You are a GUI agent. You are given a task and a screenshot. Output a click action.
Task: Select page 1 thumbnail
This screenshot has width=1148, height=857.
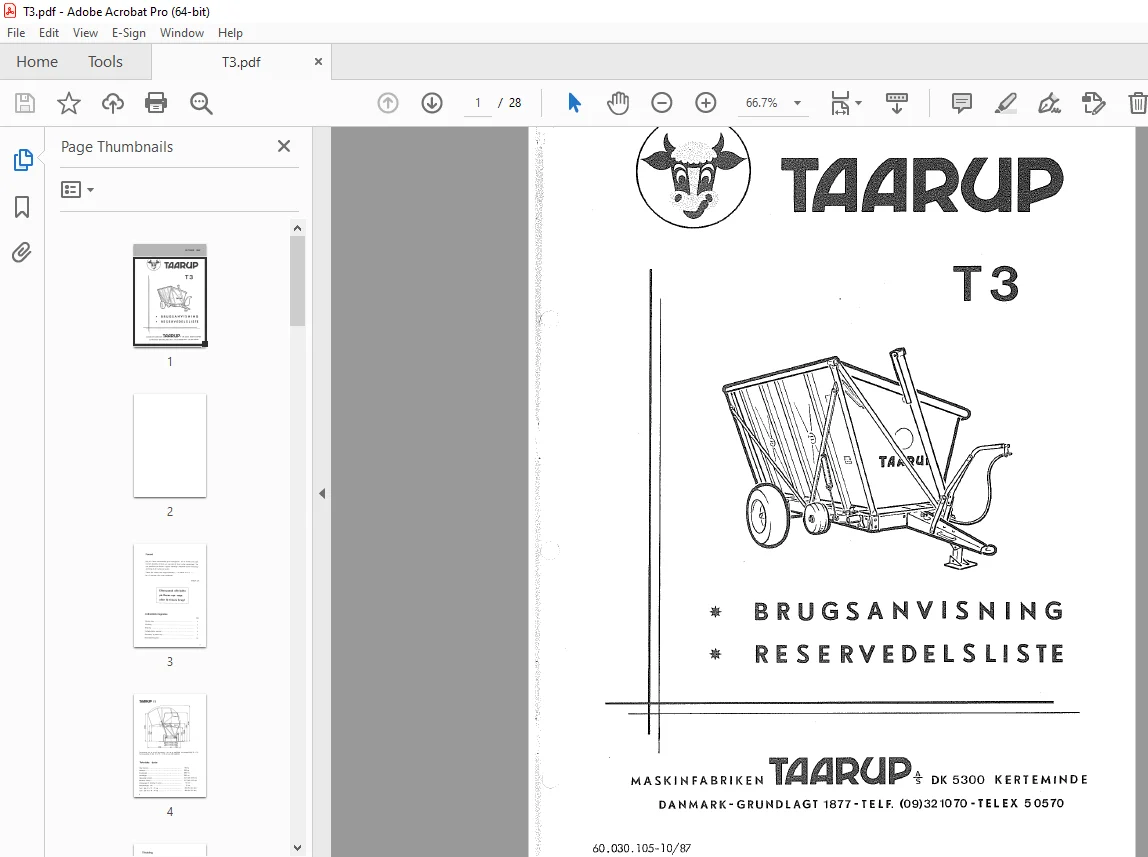(x=170, y=296)
